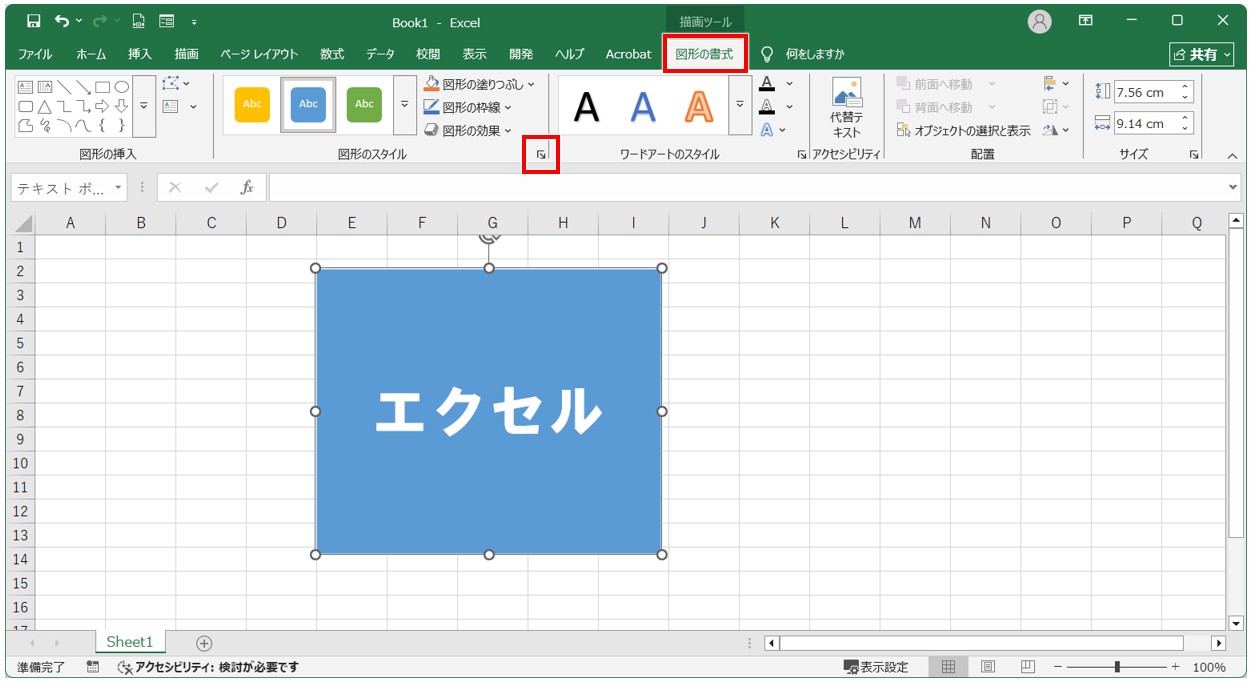Click the account profile icon in the title bar
This screenshot has height=684, width=1252.
[x=1040, y=21]
